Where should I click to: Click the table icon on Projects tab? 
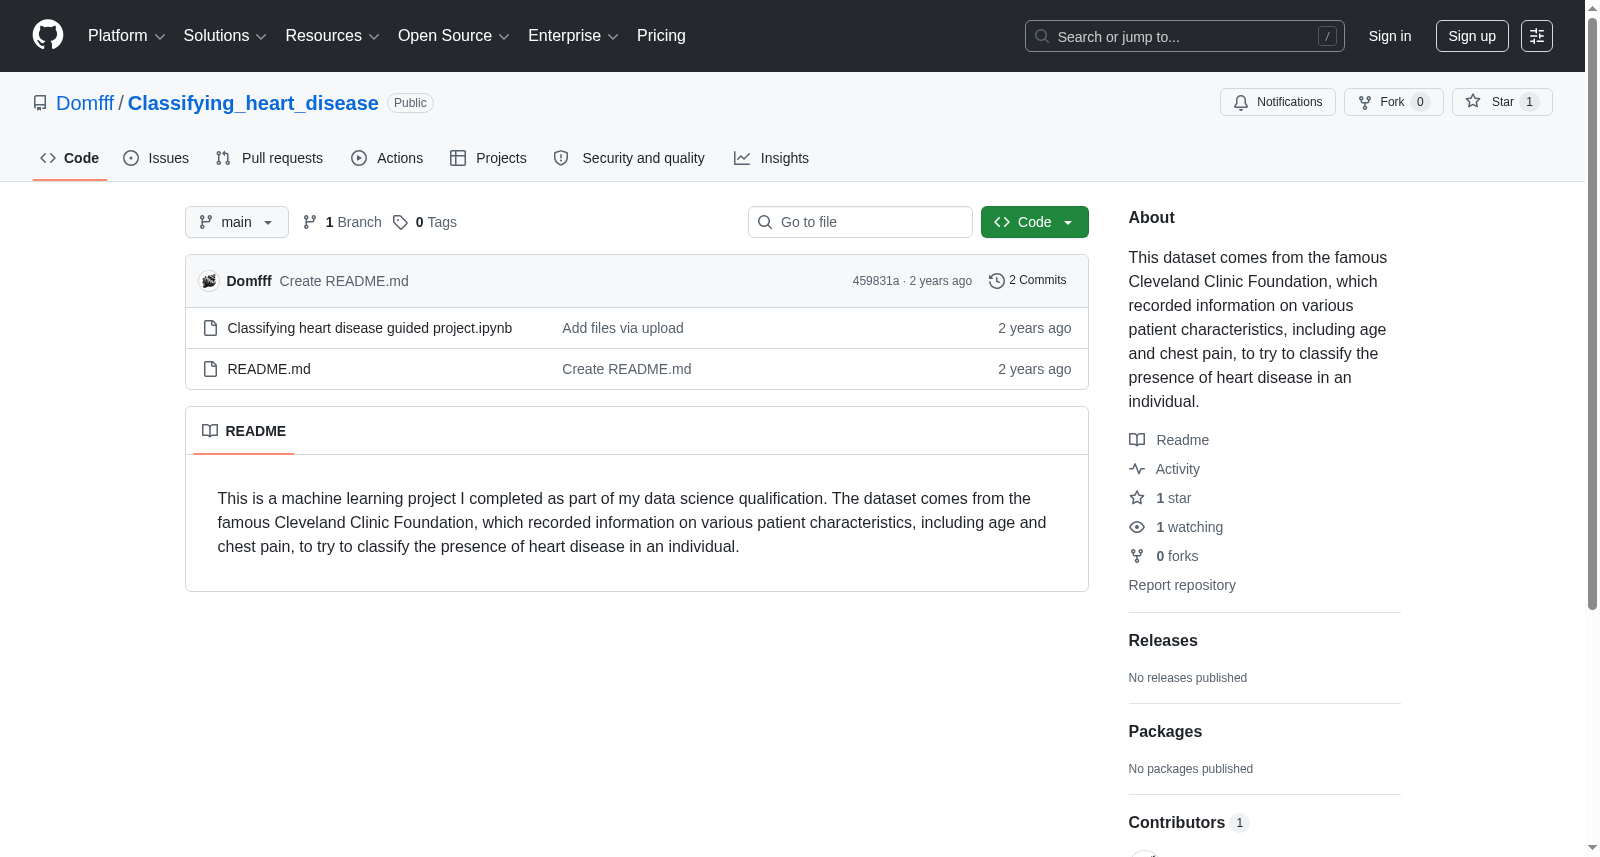point(458,158)
